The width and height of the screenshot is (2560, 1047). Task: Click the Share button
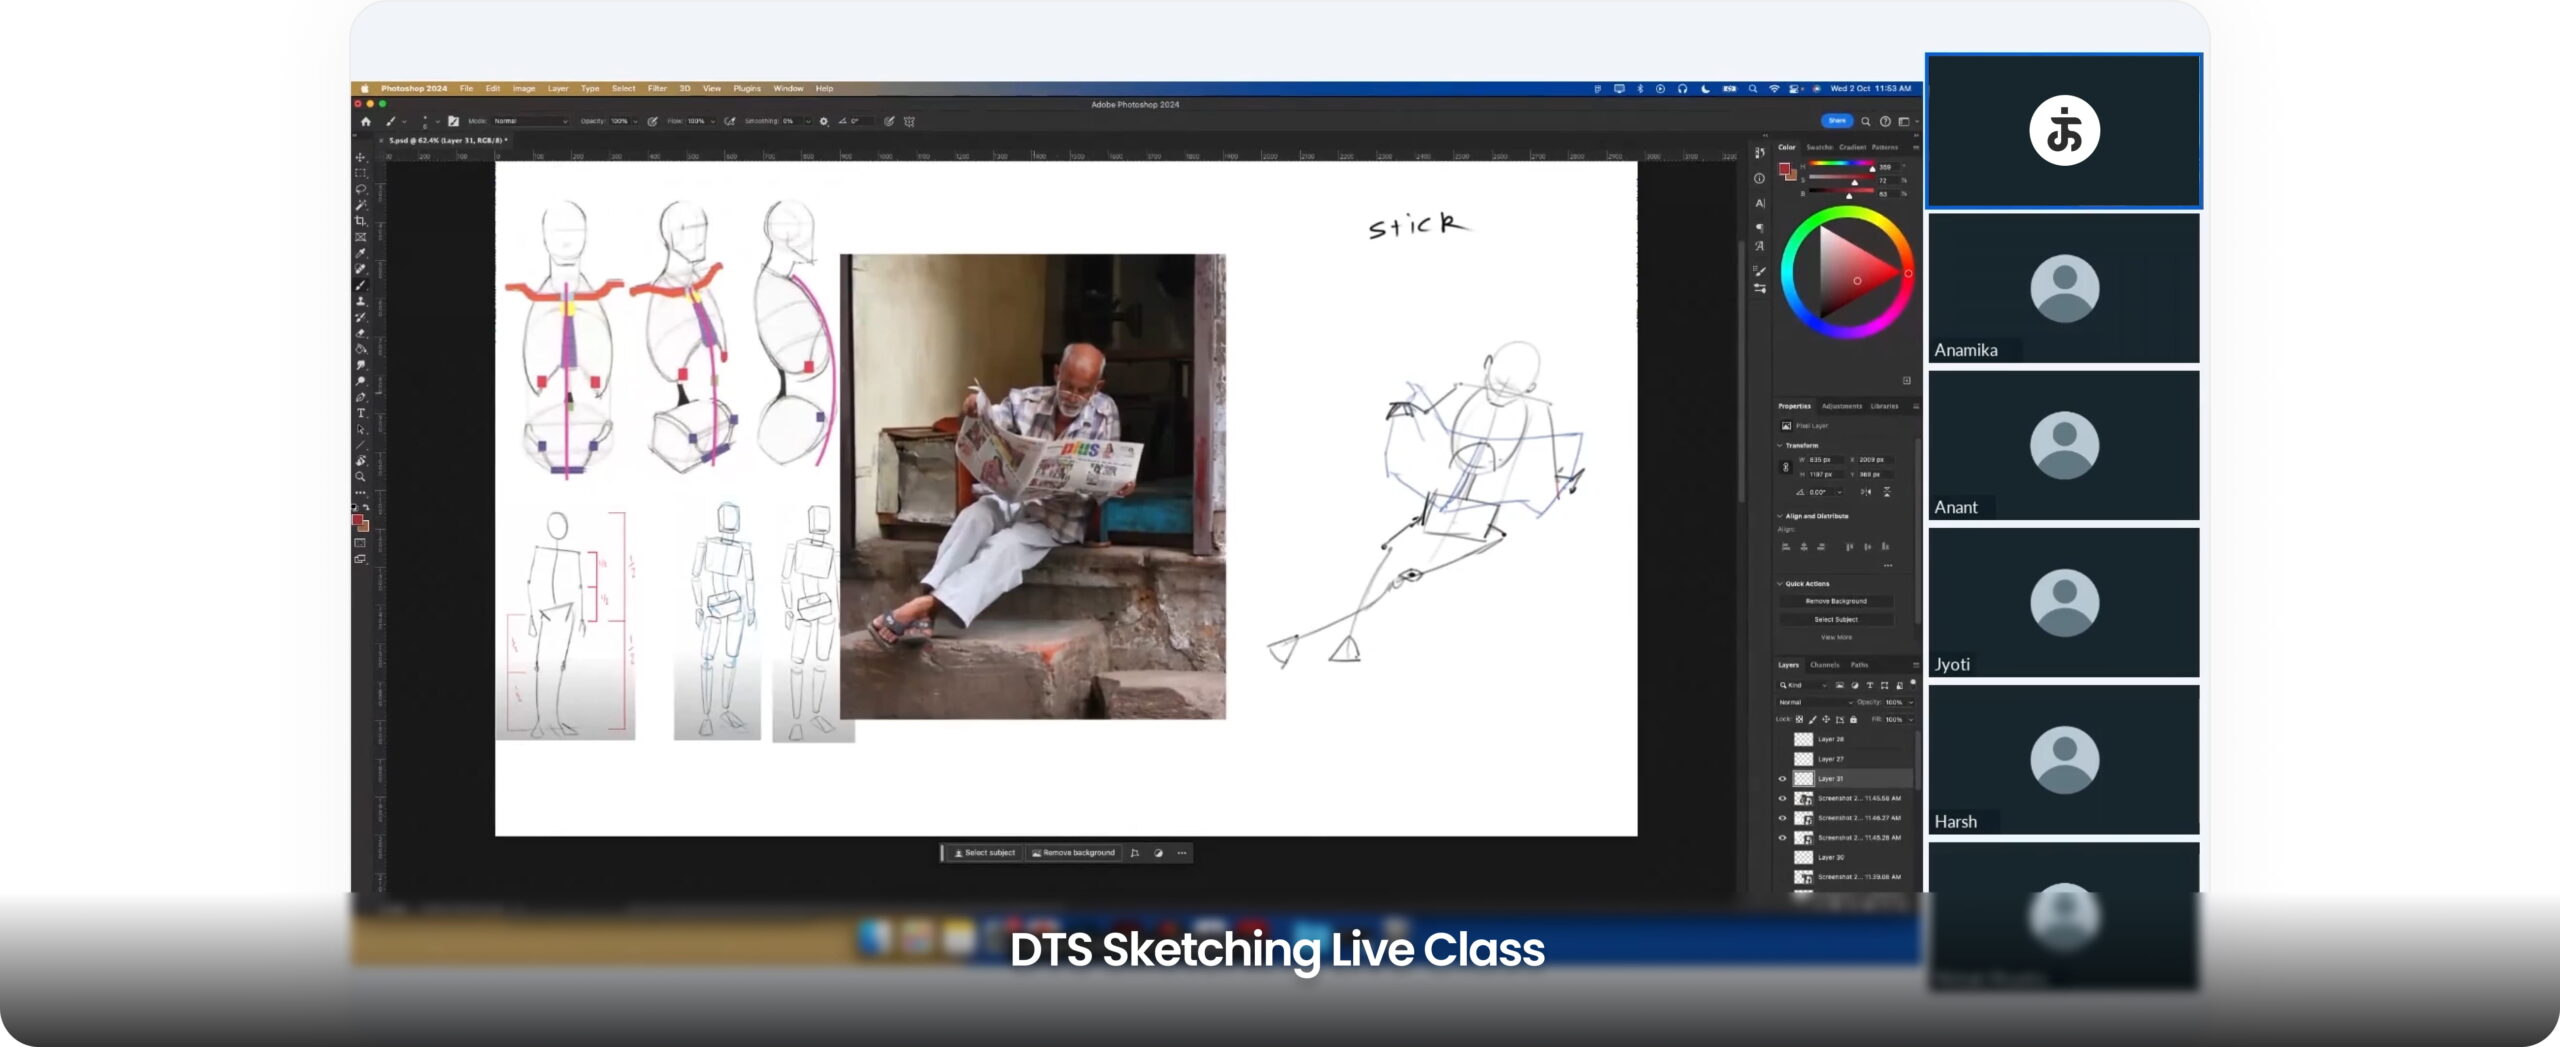[x=1837, y=121]
